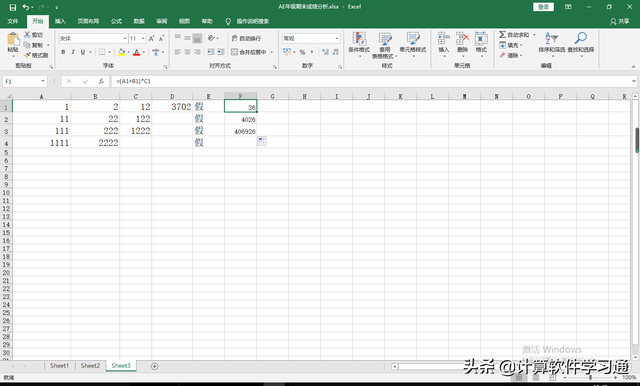The height and width of the screenshot is (386, 640).
Task: Open the Tell Me search box
Action: tap(248, 21)
